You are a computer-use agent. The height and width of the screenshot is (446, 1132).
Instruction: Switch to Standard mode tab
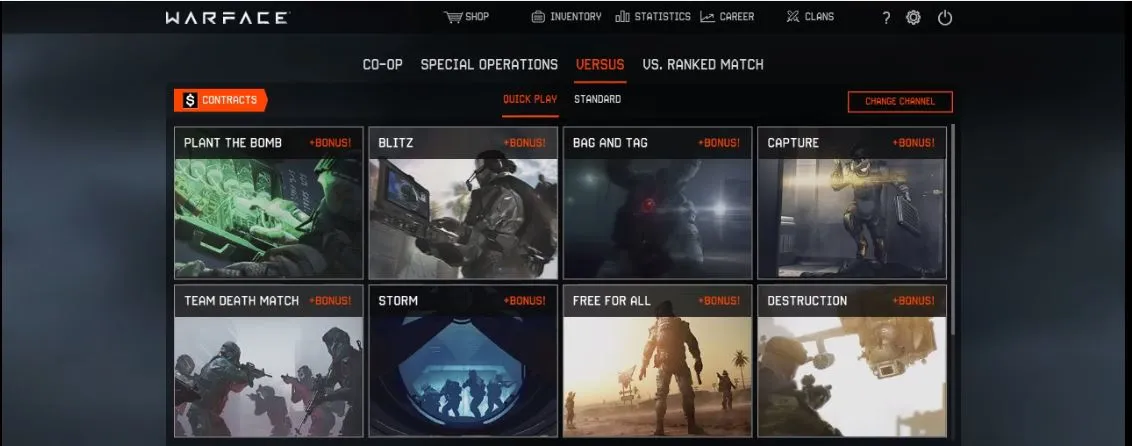[597, 100]
